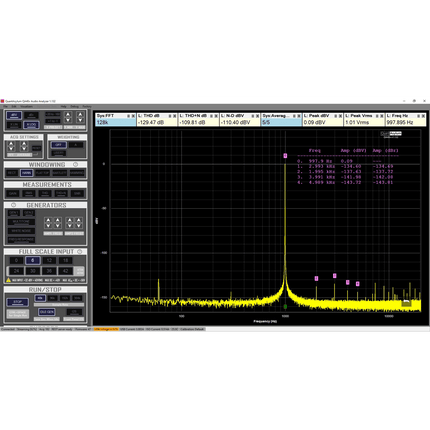Click the STOP acquisition button
The image size is (430, 430).
pyautogui.click(x=18, y=302)
